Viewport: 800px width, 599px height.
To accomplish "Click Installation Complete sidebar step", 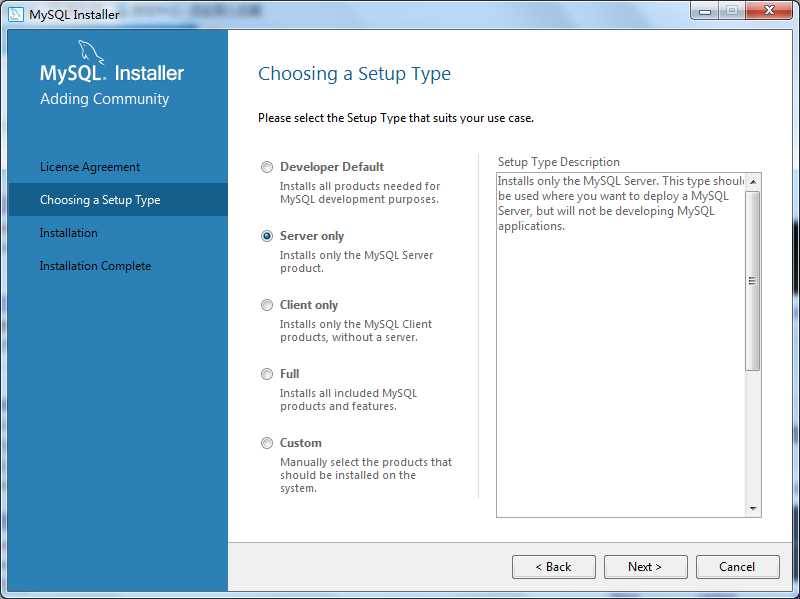I will (x=95, y=266).
